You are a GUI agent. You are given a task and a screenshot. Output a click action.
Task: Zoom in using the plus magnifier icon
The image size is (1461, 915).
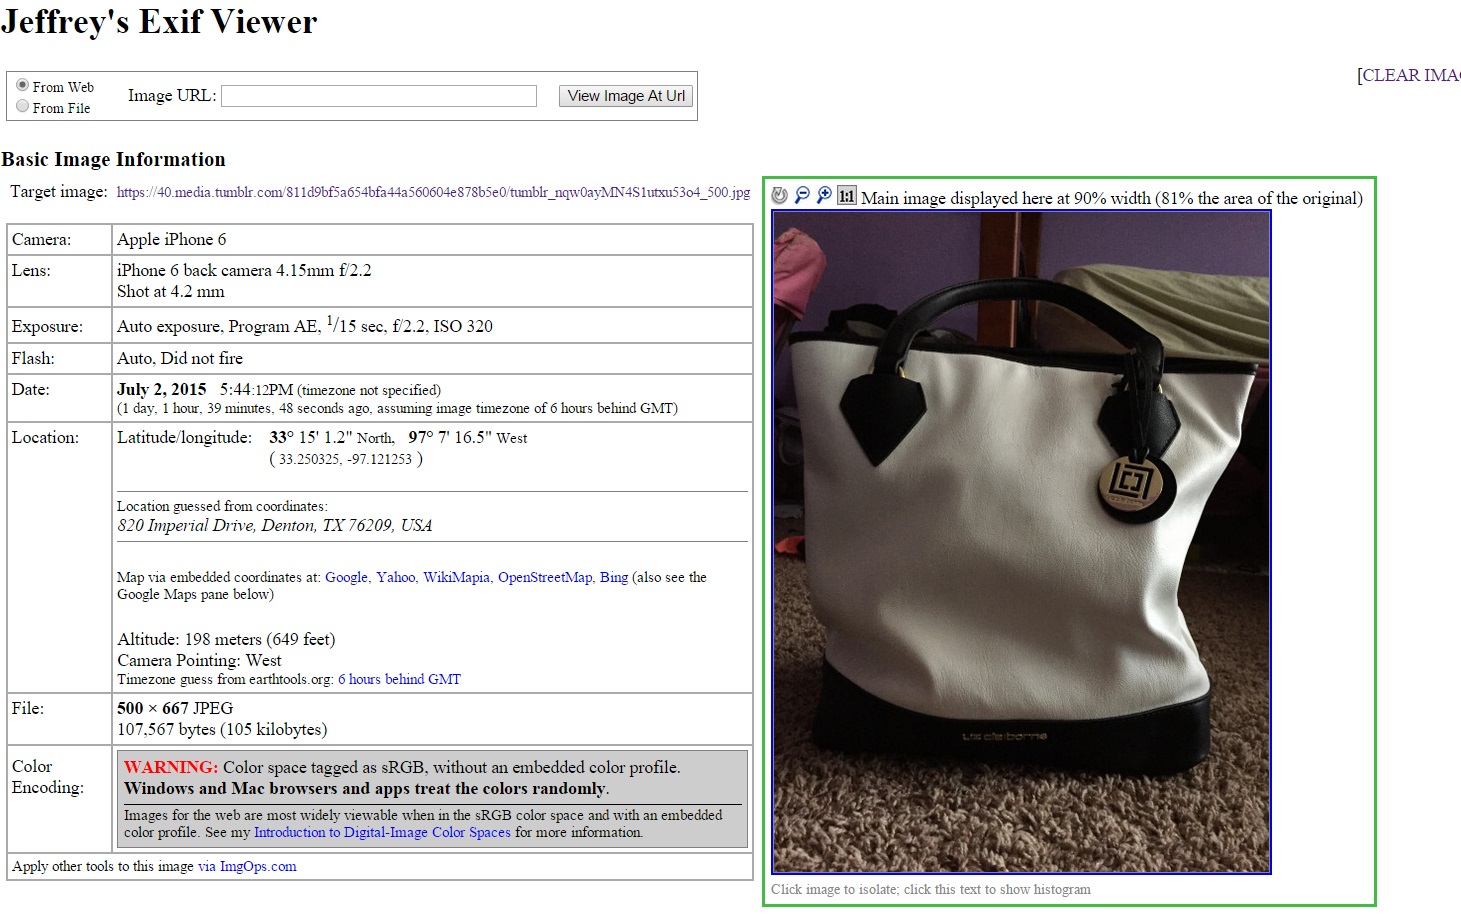824,196
